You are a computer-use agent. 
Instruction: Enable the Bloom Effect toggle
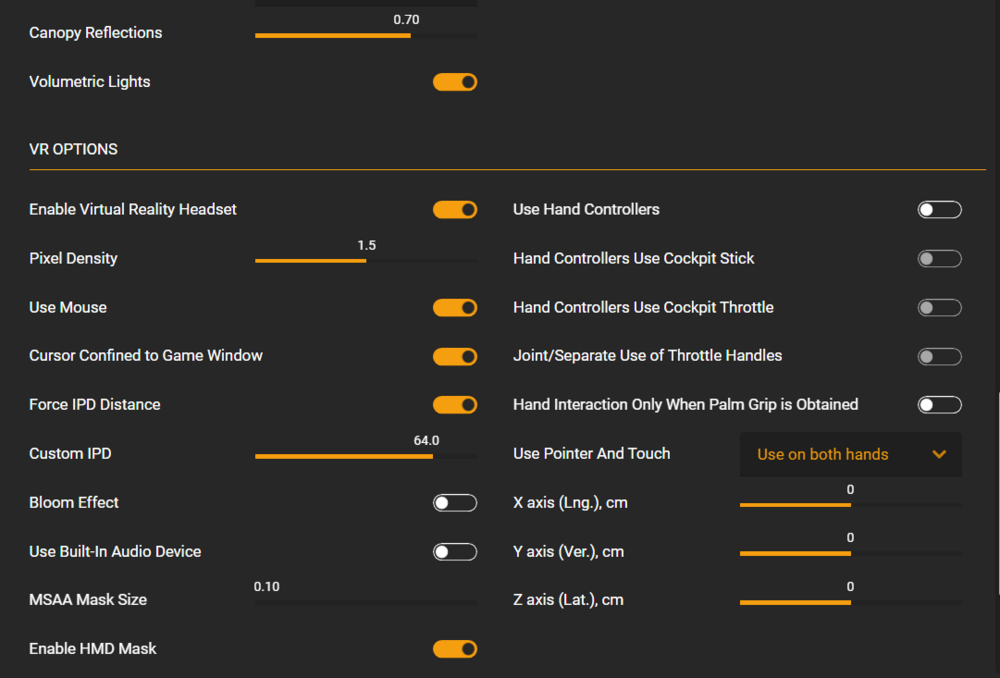coord(455,503)
